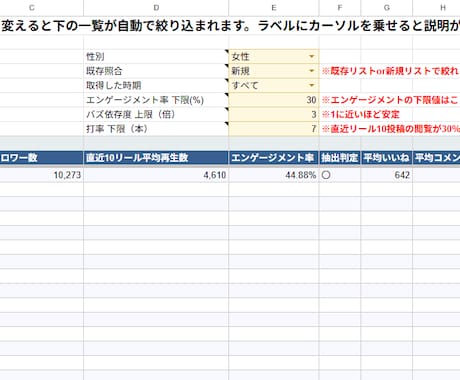Image resolution: width=460 pixels, height=380 pixels.
Task: Open the 性別 dropdown showing 女性
Action: coord(311,56)
